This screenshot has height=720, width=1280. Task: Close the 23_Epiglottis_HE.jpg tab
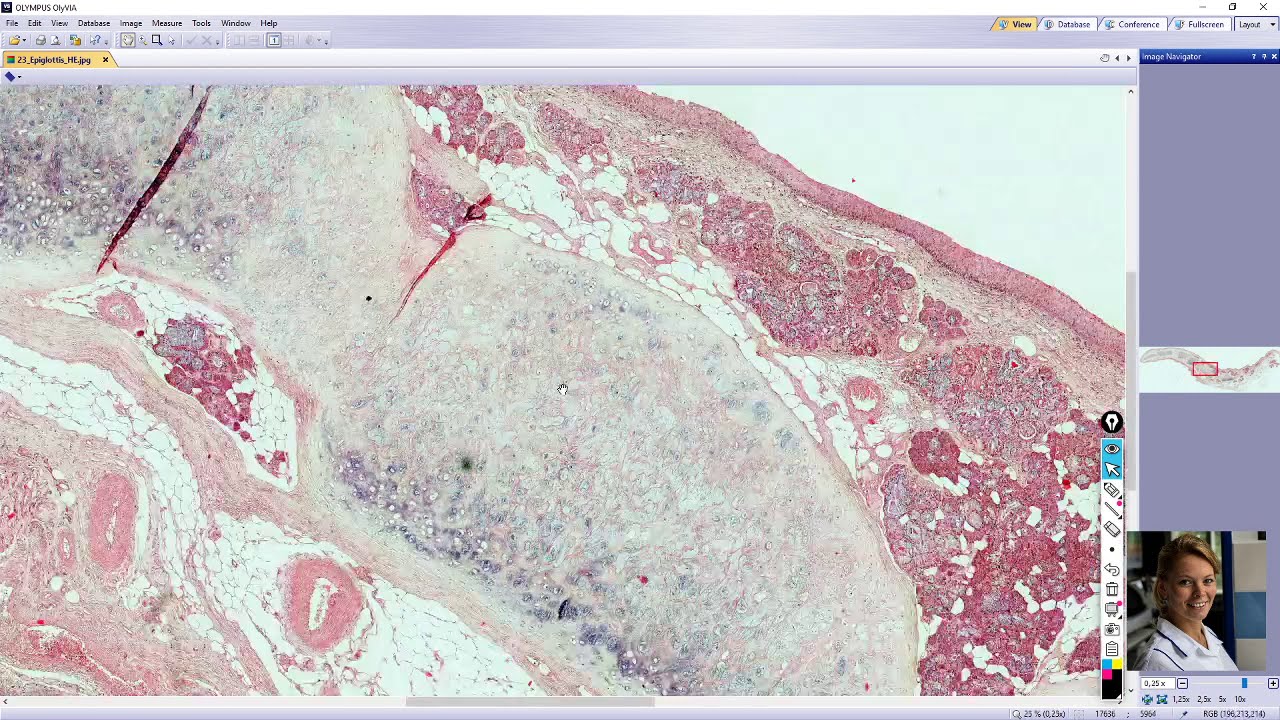click(x=105, y=60)
